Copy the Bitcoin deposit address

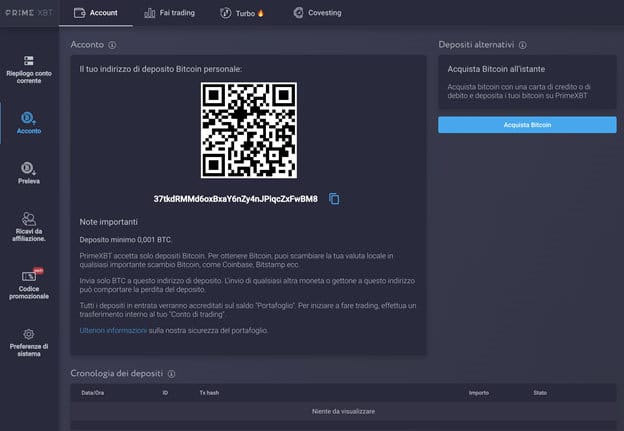(334, 199)
